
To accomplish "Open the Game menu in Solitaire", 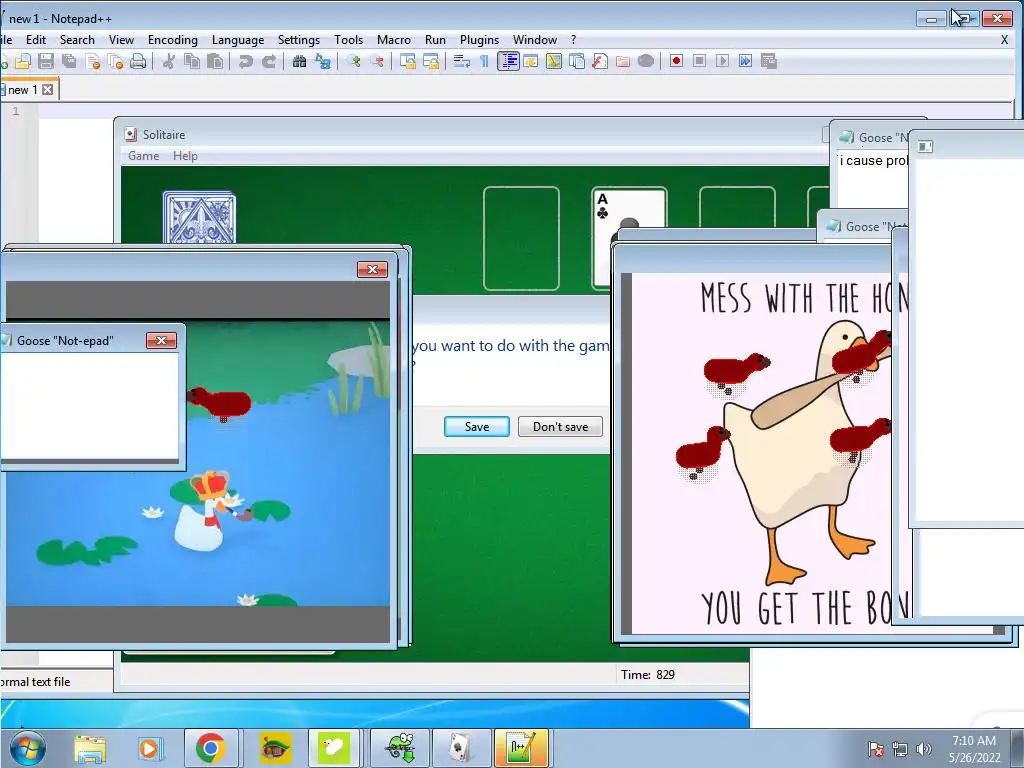I will 144,155.
